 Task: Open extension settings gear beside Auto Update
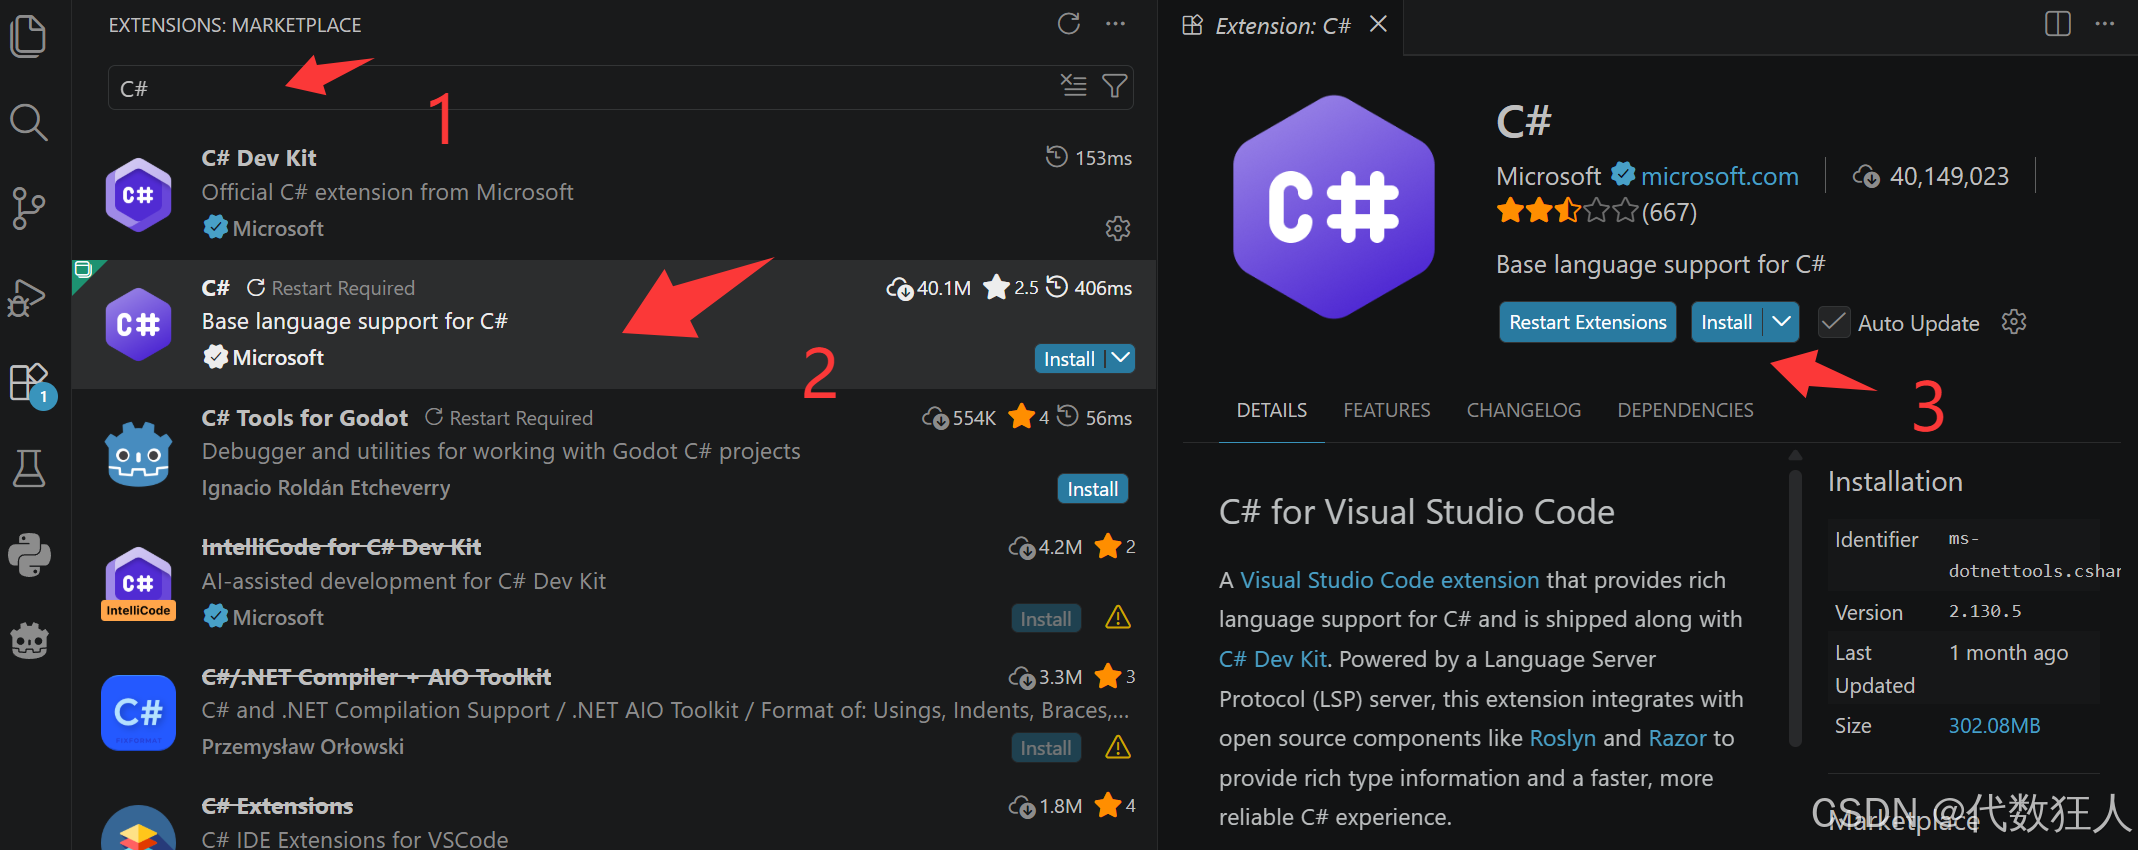tap(2014, 322)
